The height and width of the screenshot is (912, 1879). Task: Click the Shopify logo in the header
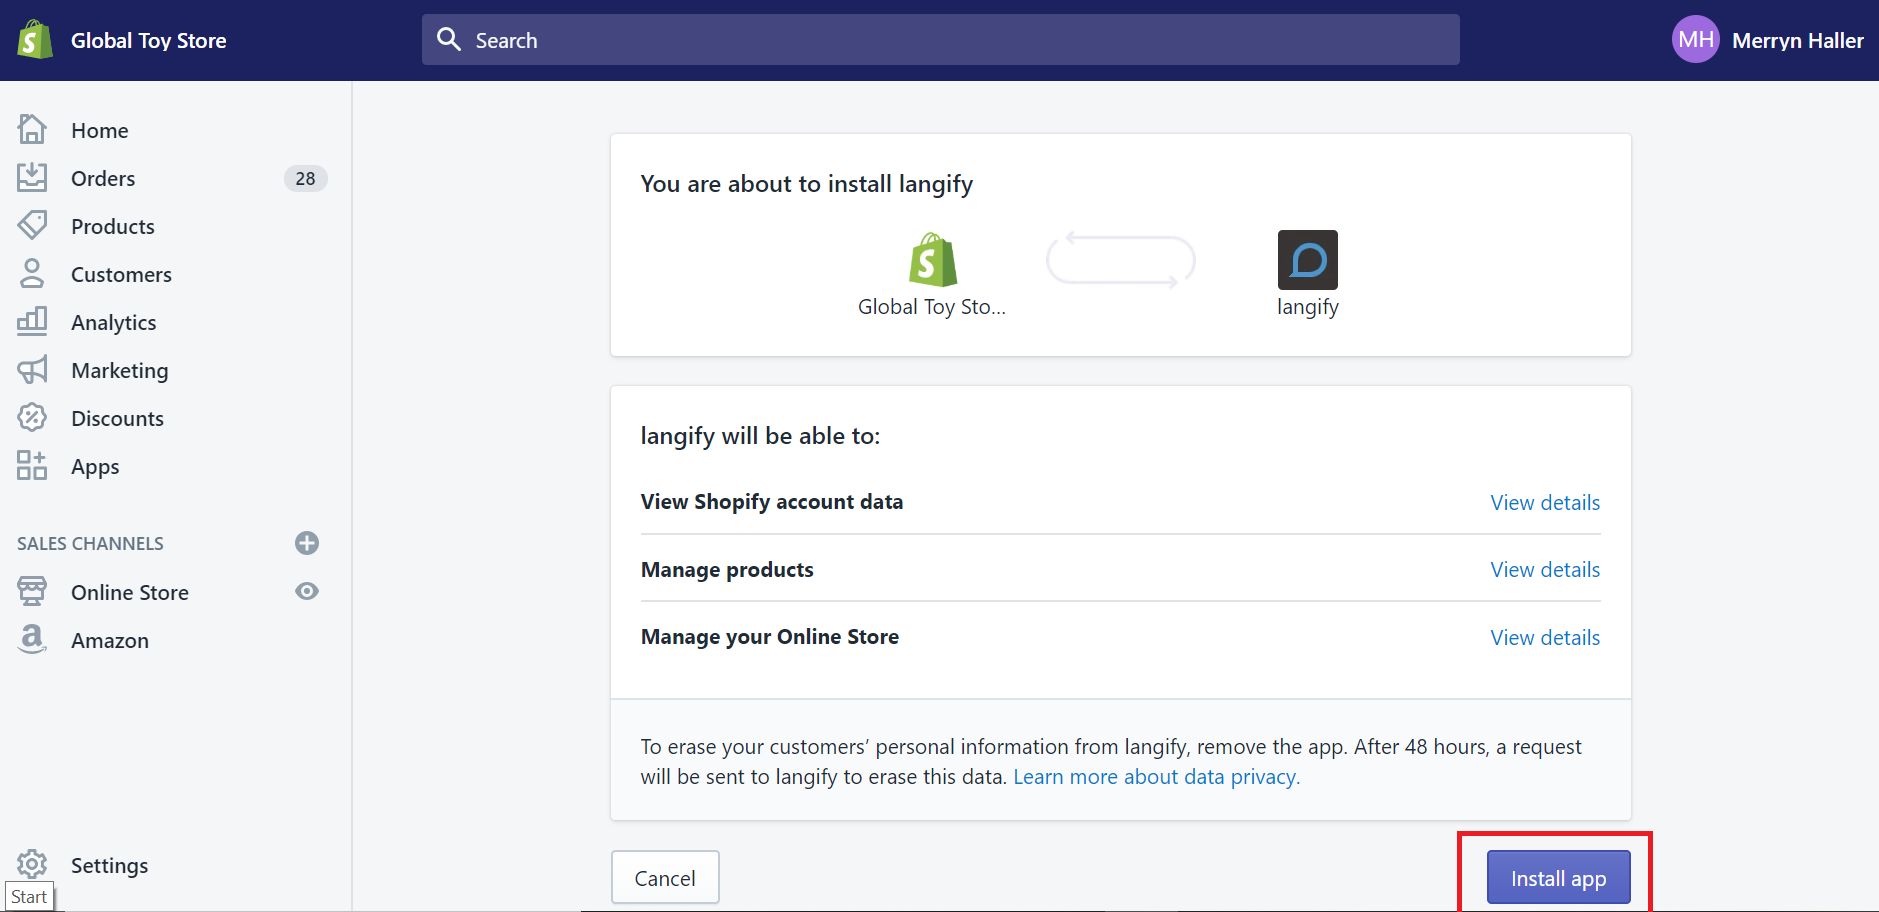(x=35, y=40)
